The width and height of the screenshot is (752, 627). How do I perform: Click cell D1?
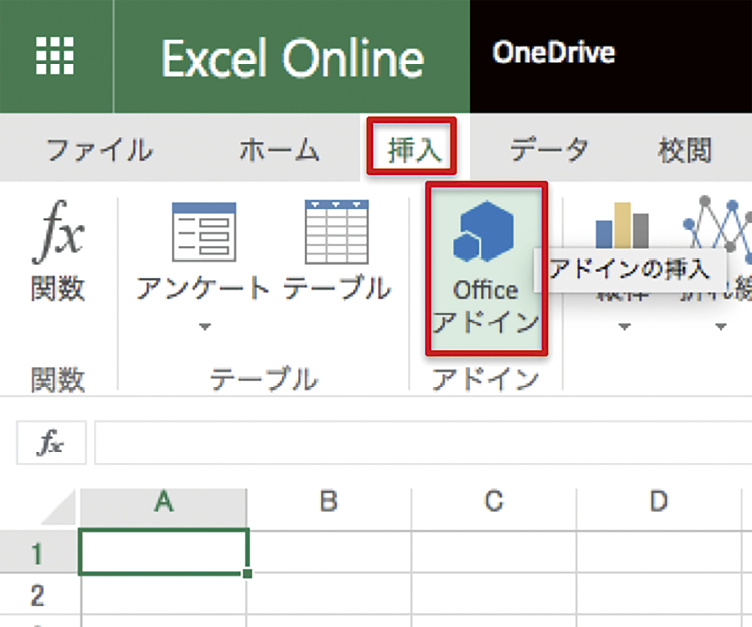coord(659,551)
